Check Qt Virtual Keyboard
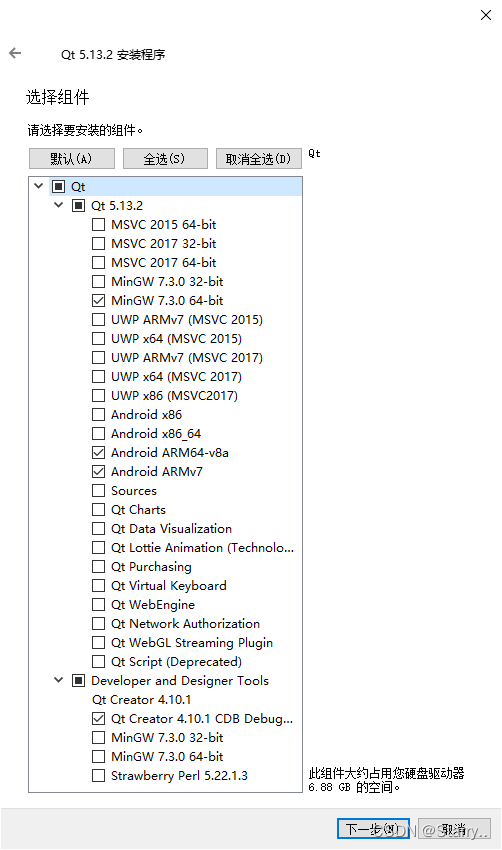Screen dimensions: 502x850 98,585
